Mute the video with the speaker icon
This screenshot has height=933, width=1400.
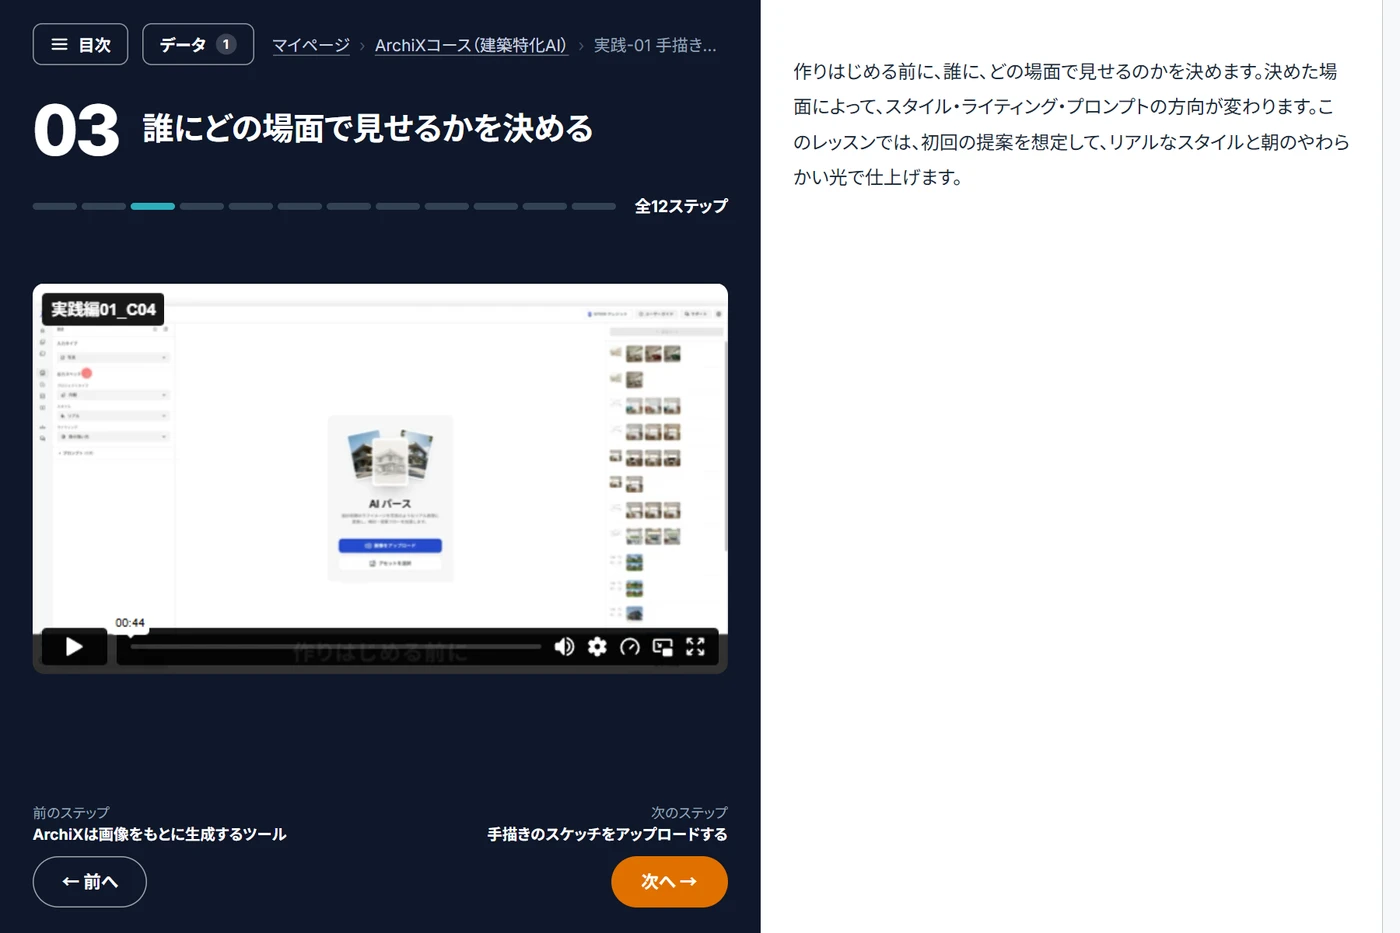coord(564,647)
